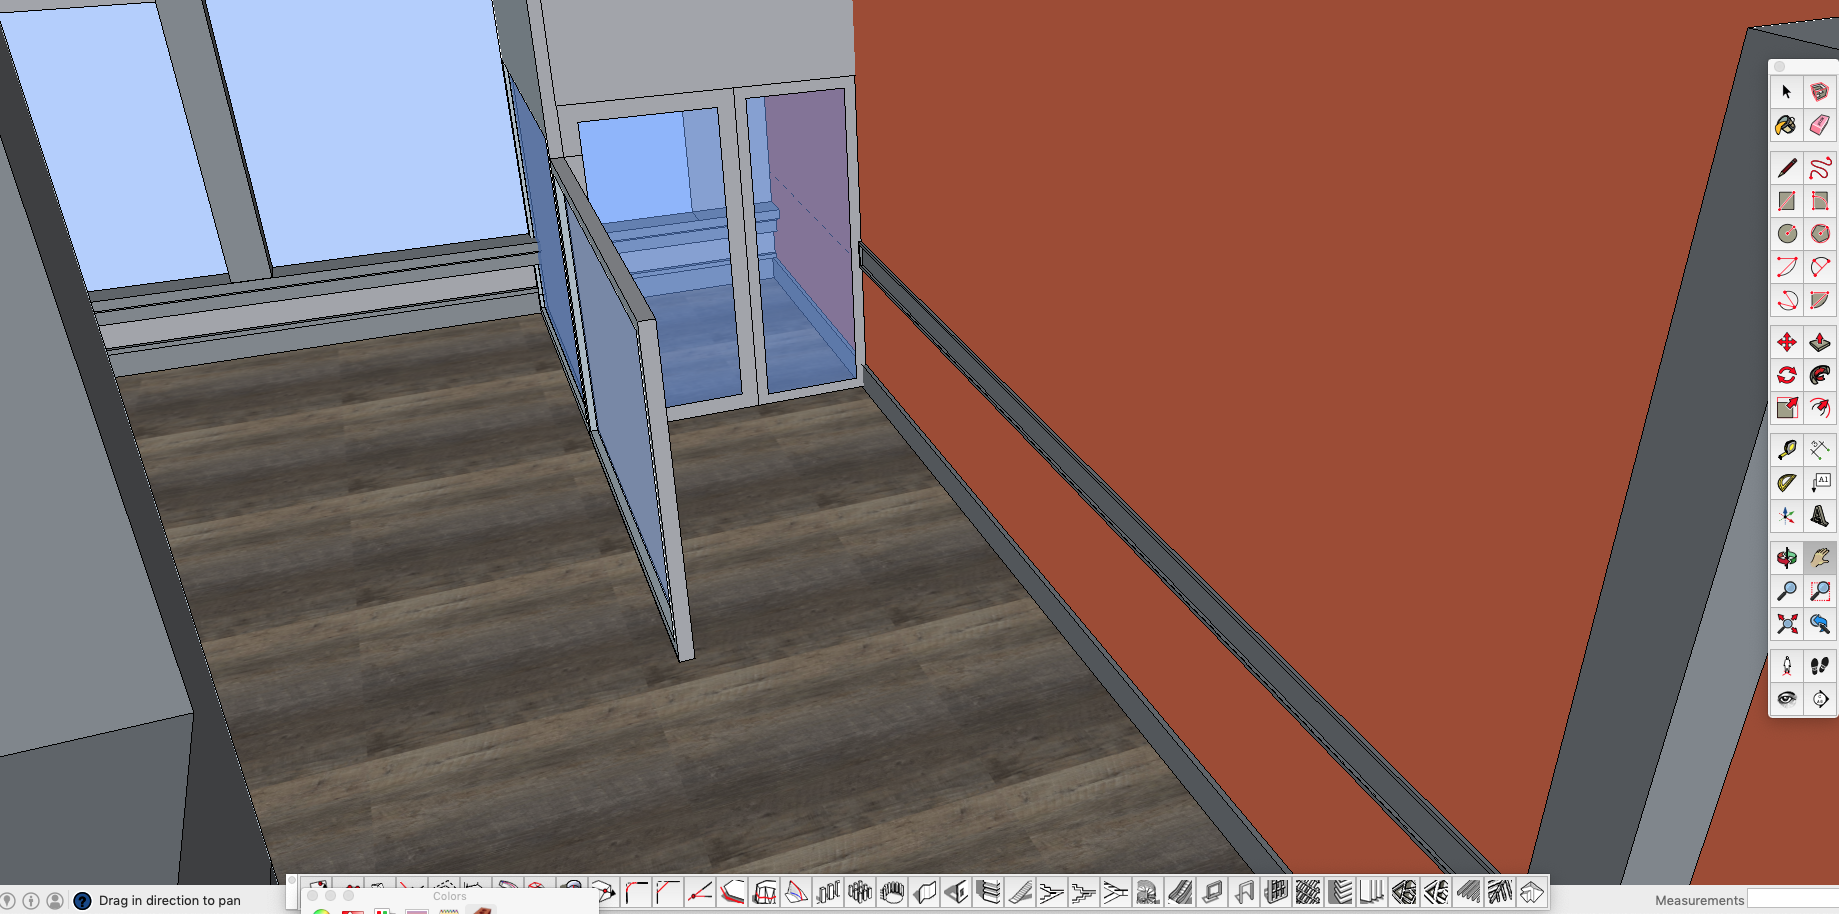Click the chamfer edges icon in bottom toolbar
This screenshot has width=1839, height=914.
[x=668, y=892]
